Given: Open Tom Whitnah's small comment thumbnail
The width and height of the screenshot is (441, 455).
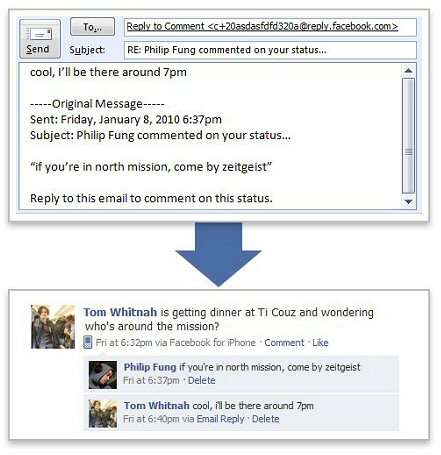Looking at the screenshot, I should pos(103,413).
